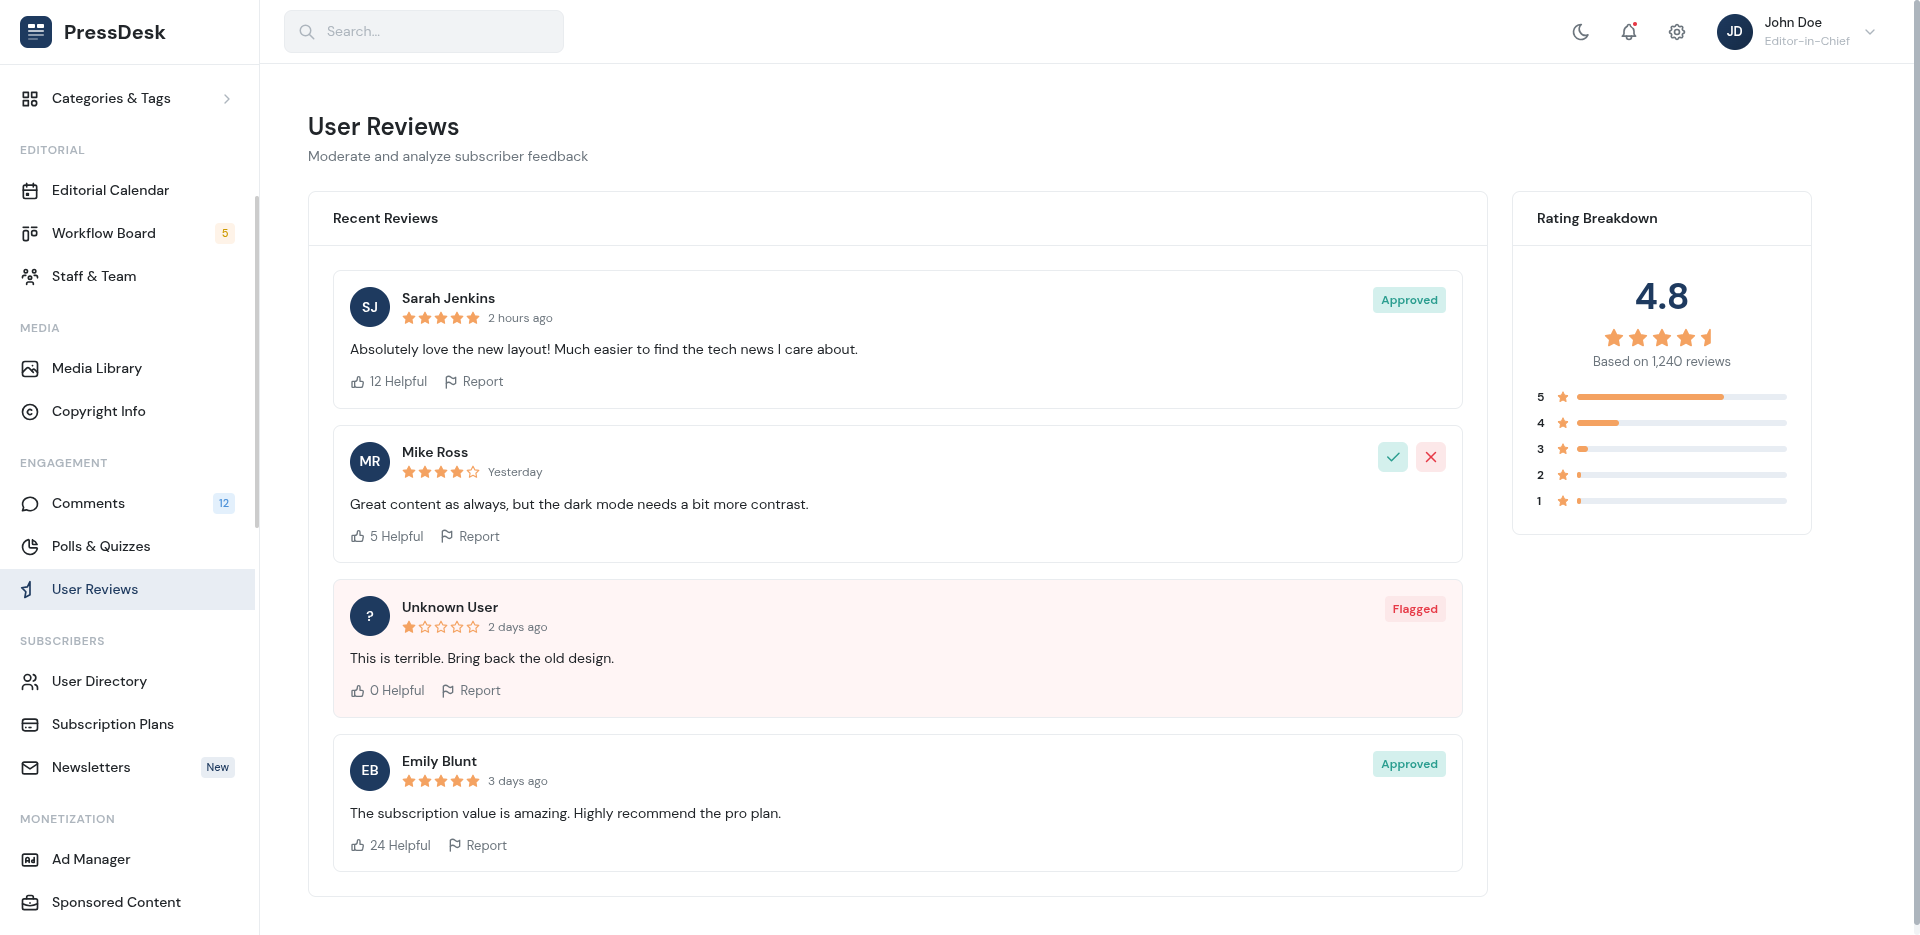Expand the PressDesk logo menu icon

pos(35,31)
